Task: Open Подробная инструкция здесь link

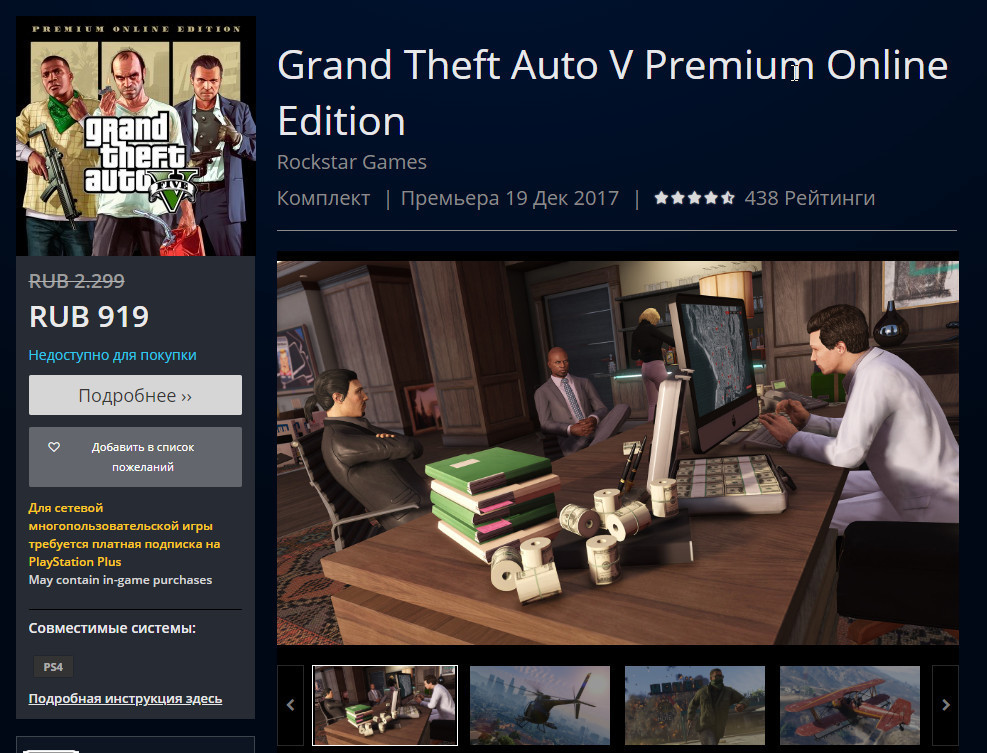Action: pos(125,698)
